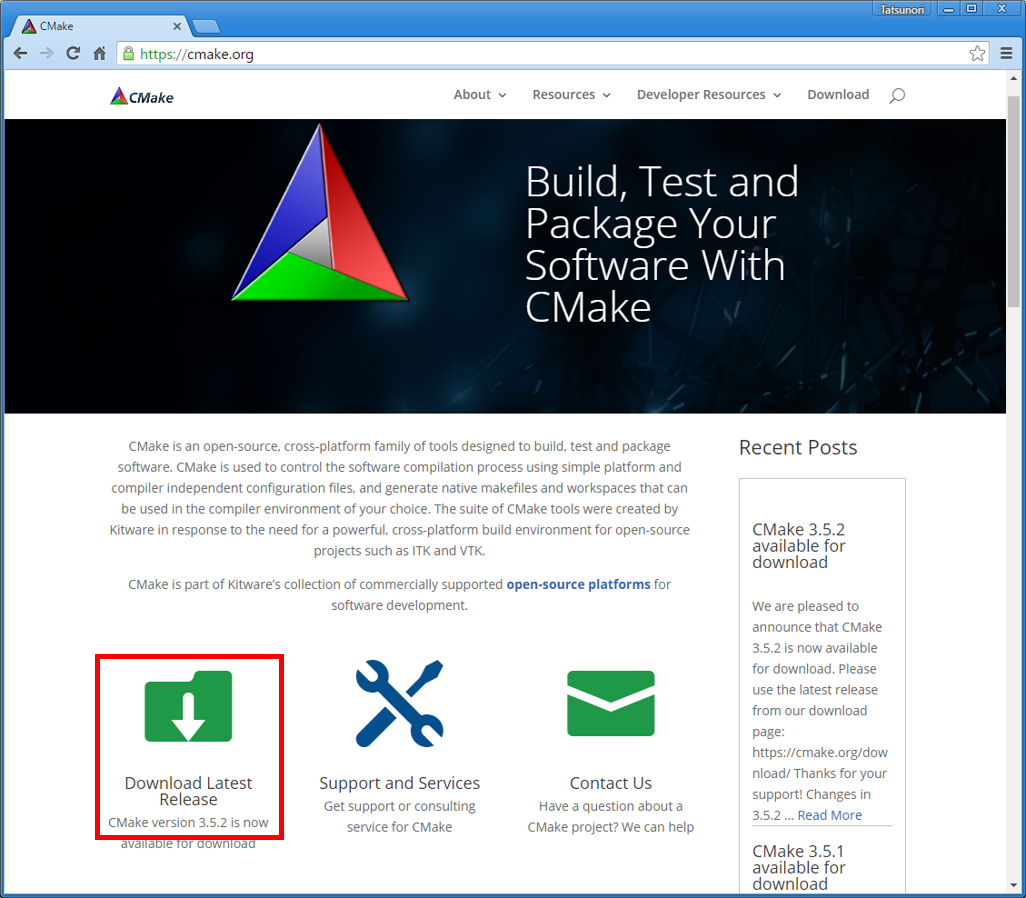This screenshot has height=898, width=1026.
Task: Click 'Get support or consulting' text
Action: (x=399, y=806)
